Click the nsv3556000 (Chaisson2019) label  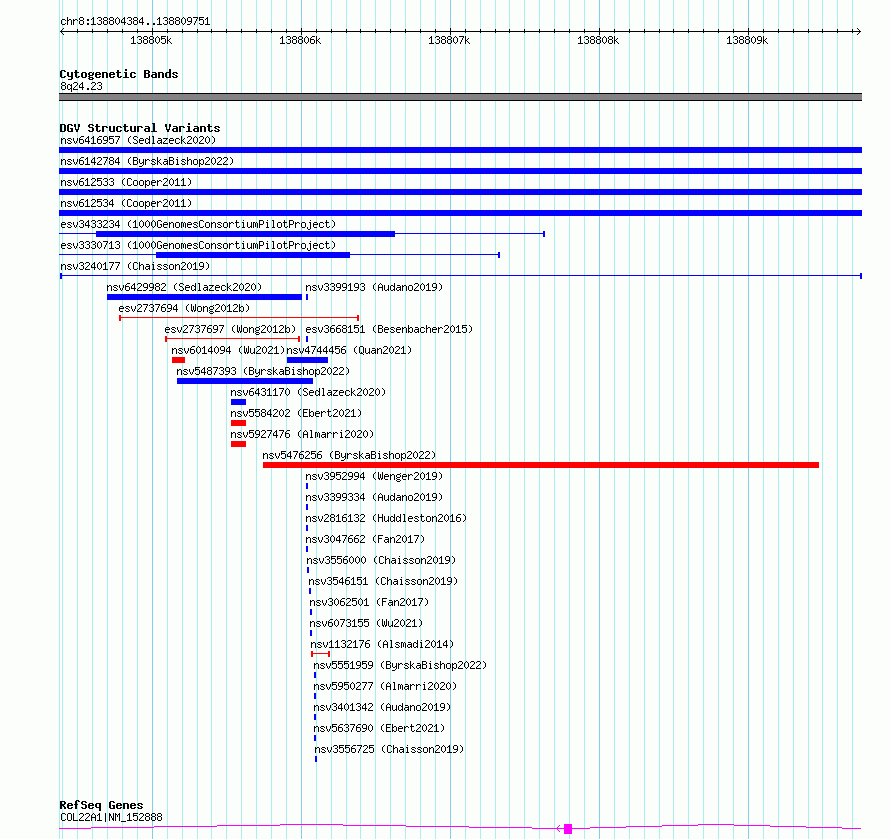(381, 560)
